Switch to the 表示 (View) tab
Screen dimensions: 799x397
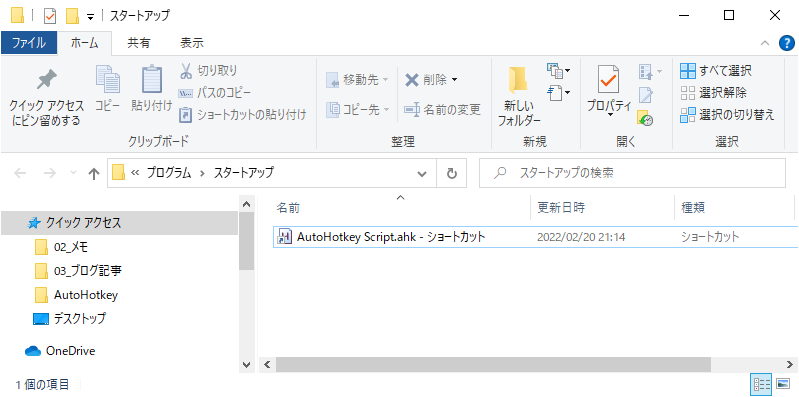[192, 43]
